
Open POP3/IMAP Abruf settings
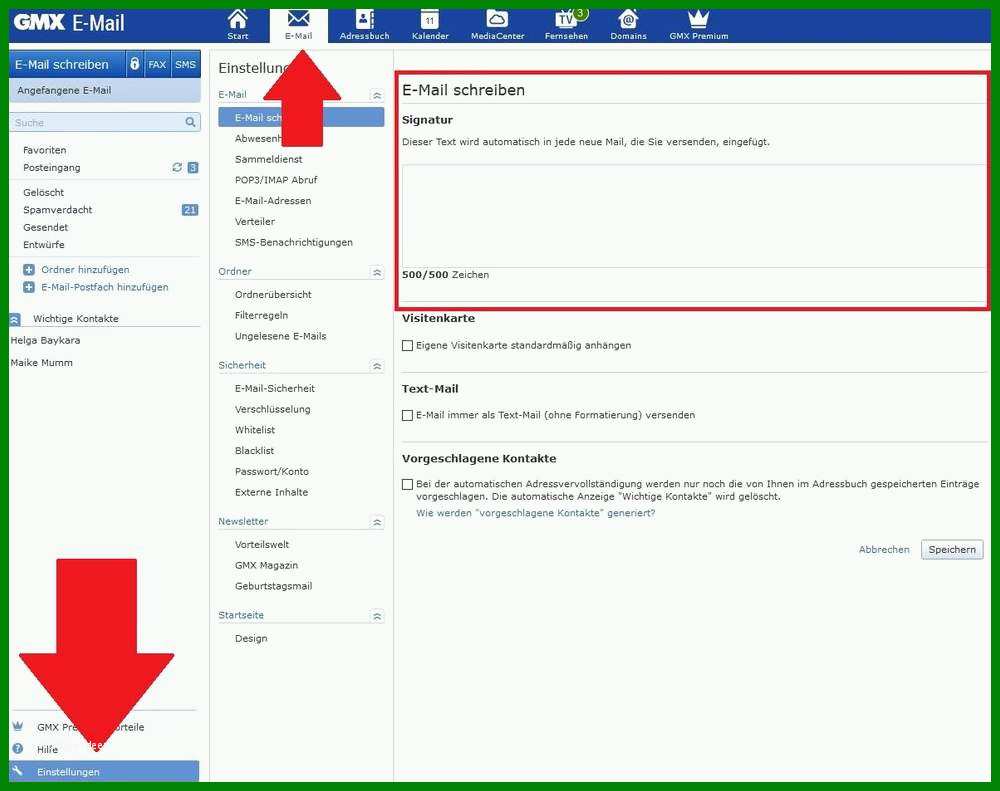tap(276, 180)
